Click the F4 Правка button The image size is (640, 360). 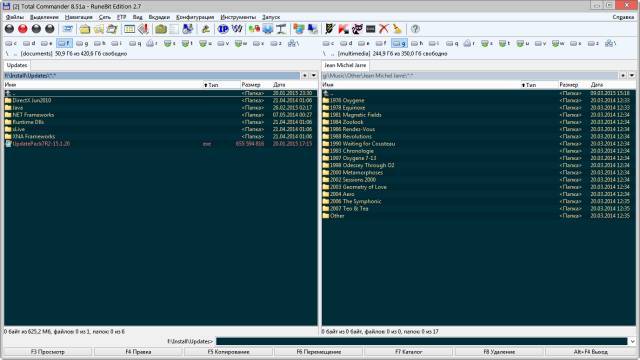[138, 352]
